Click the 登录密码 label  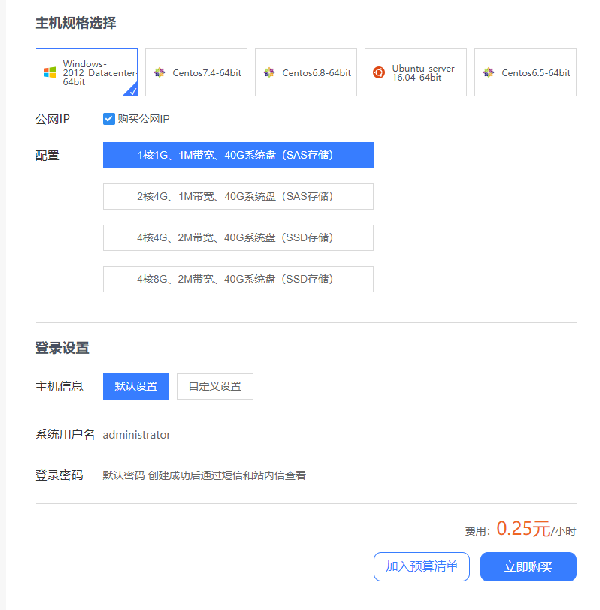click(x=59, y=475)
